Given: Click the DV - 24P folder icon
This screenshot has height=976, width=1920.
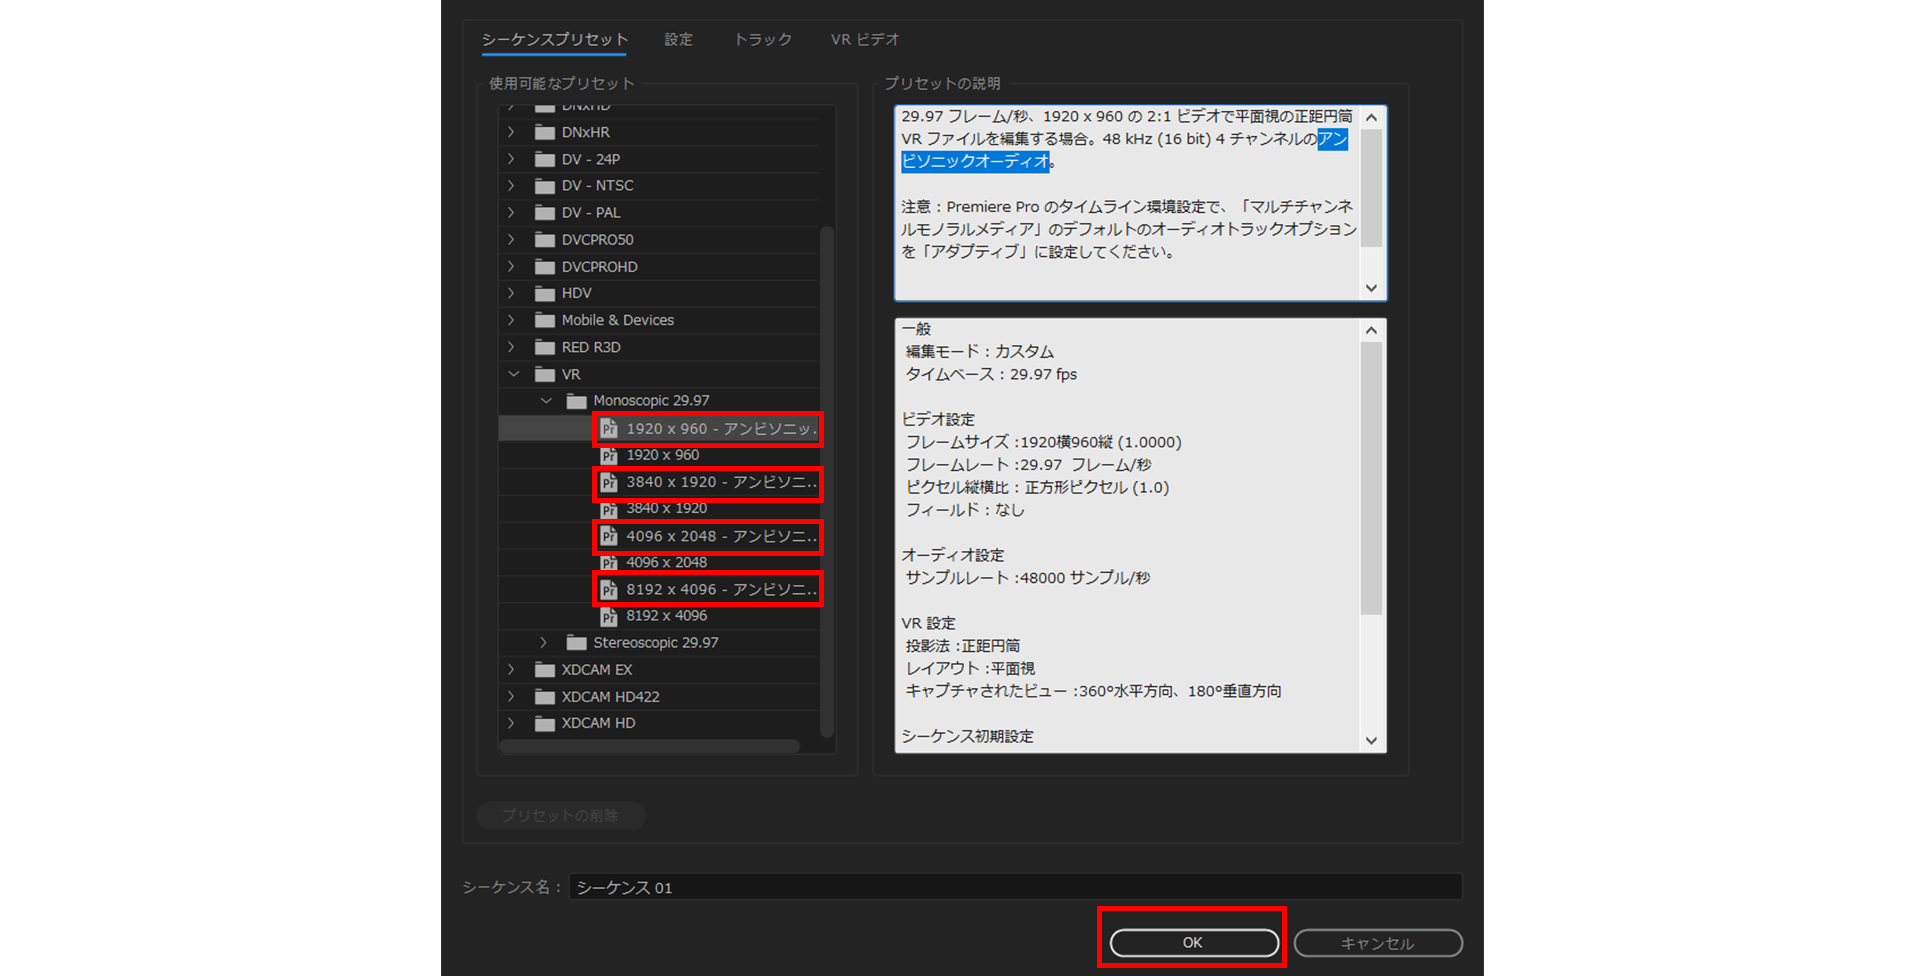Looking at the screenshot, I should pos(545,159).
